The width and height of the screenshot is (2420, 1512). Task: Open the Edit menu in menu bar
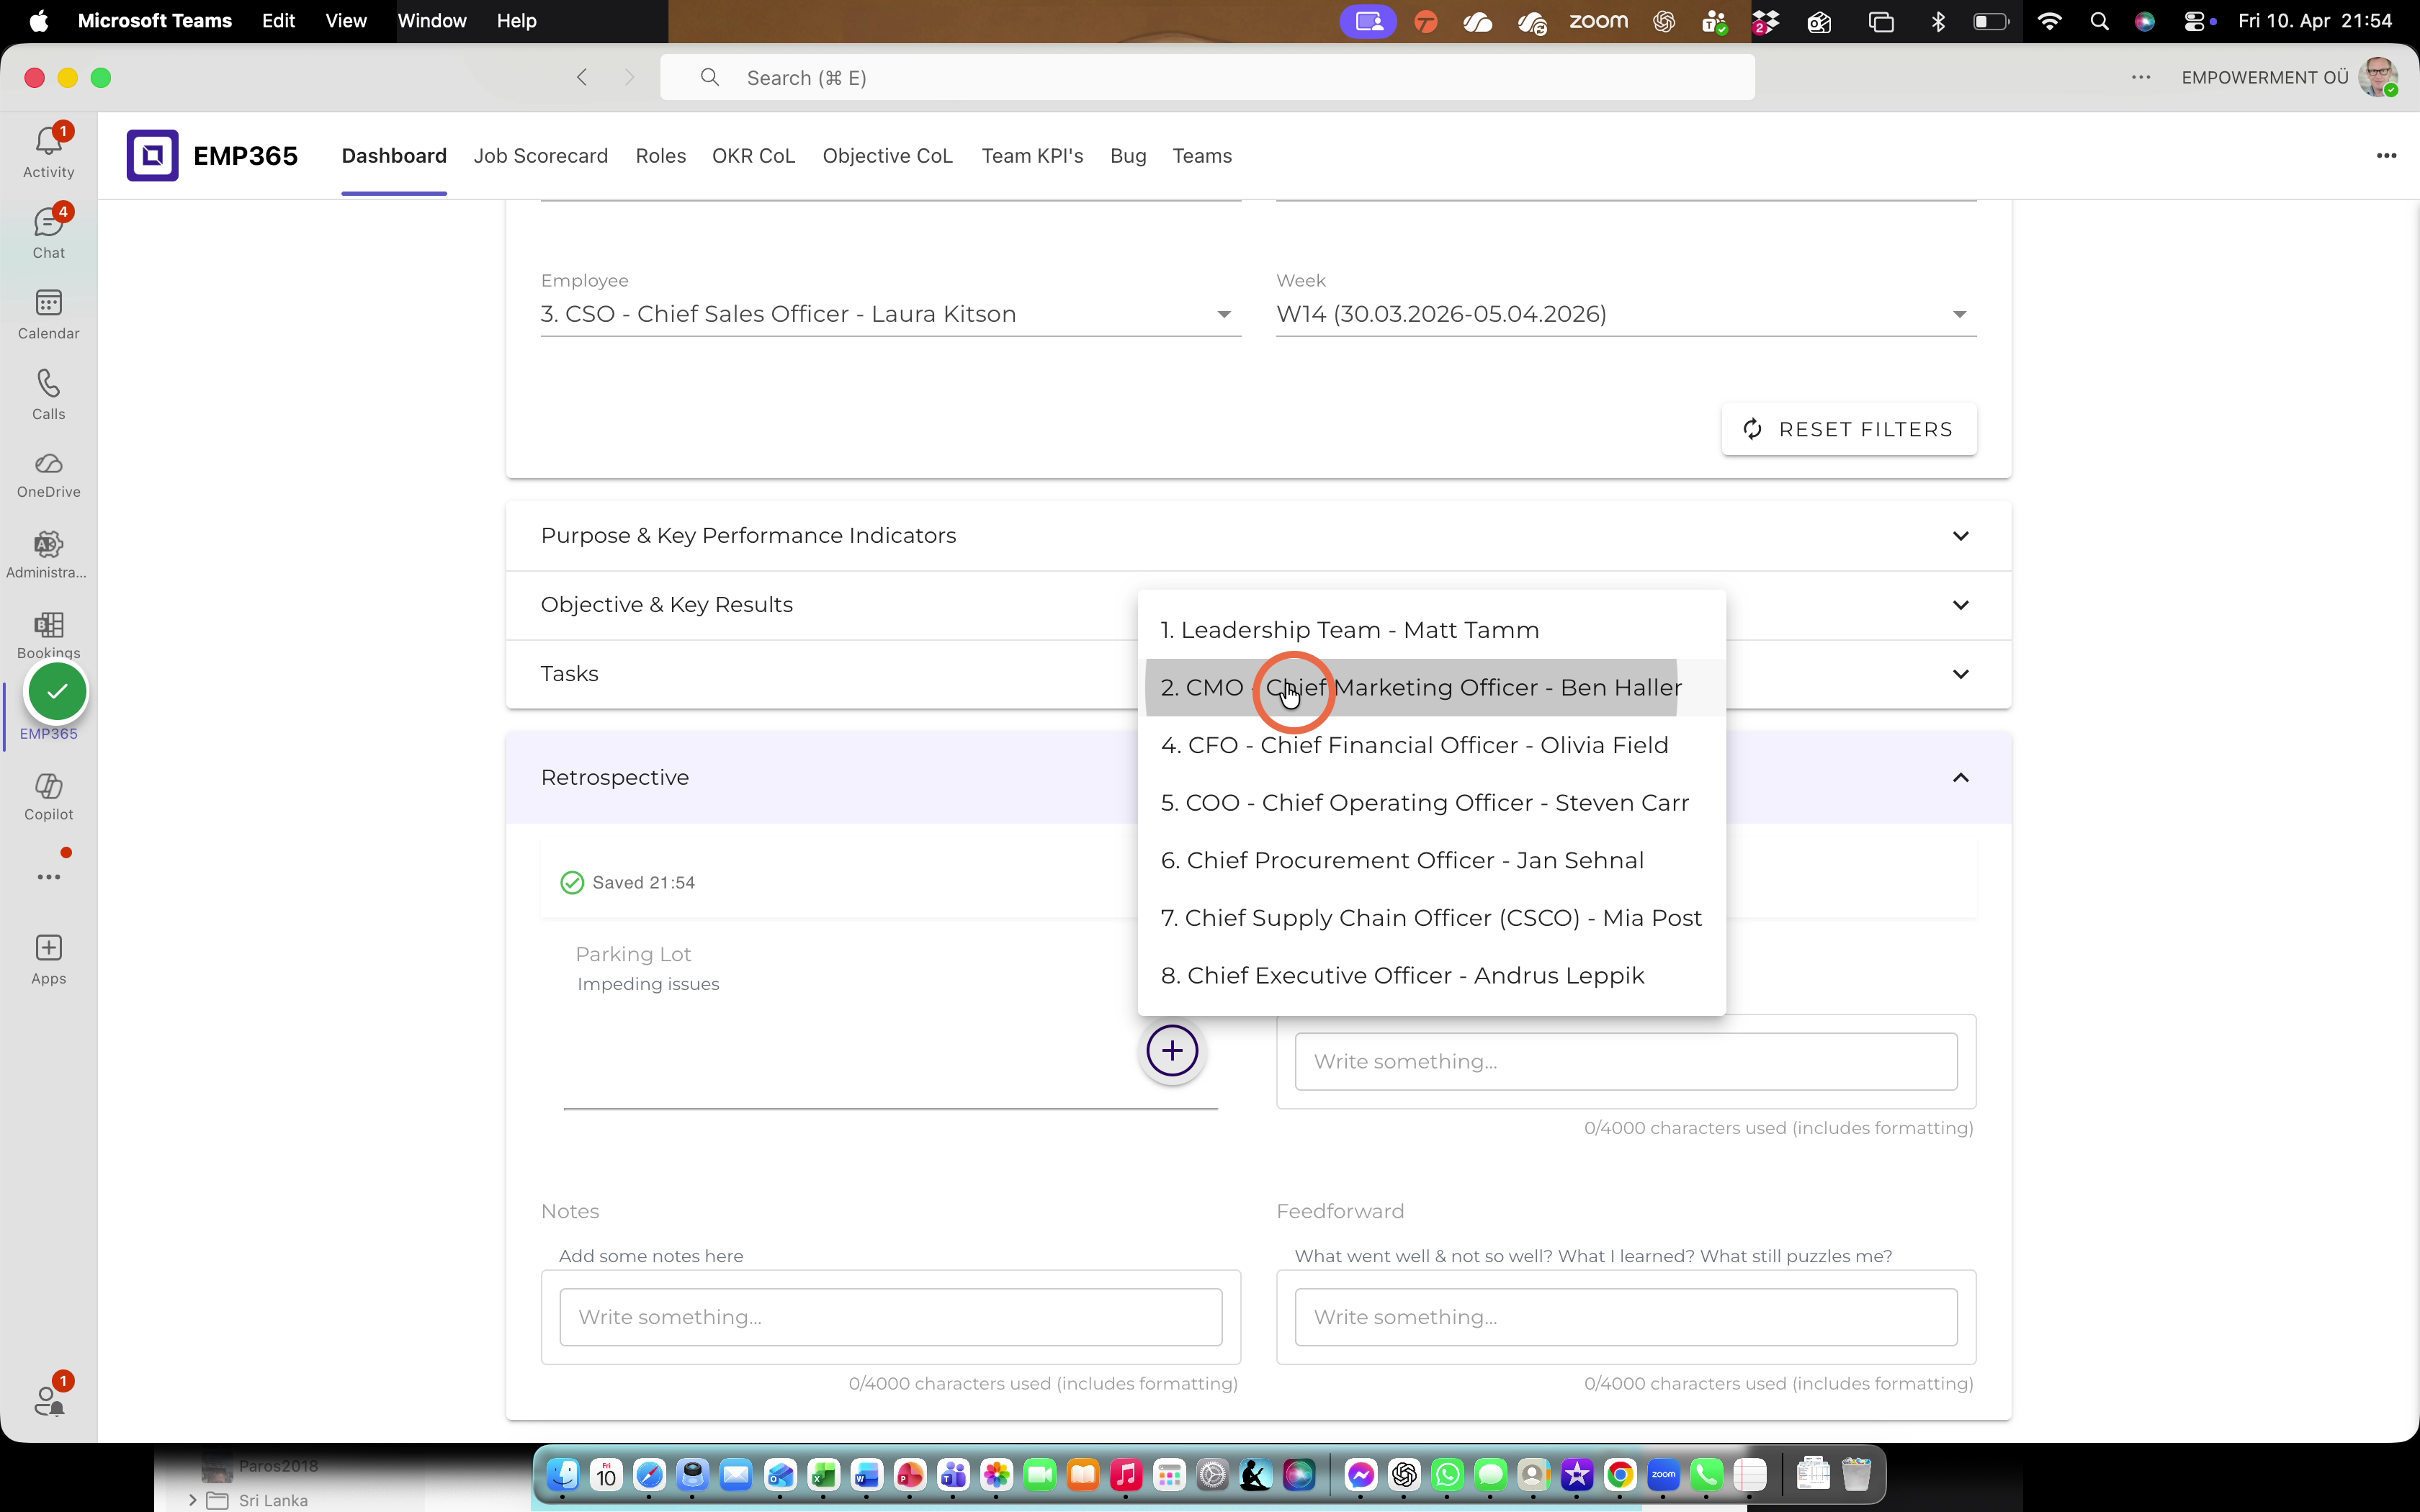(x=278, y=21)
